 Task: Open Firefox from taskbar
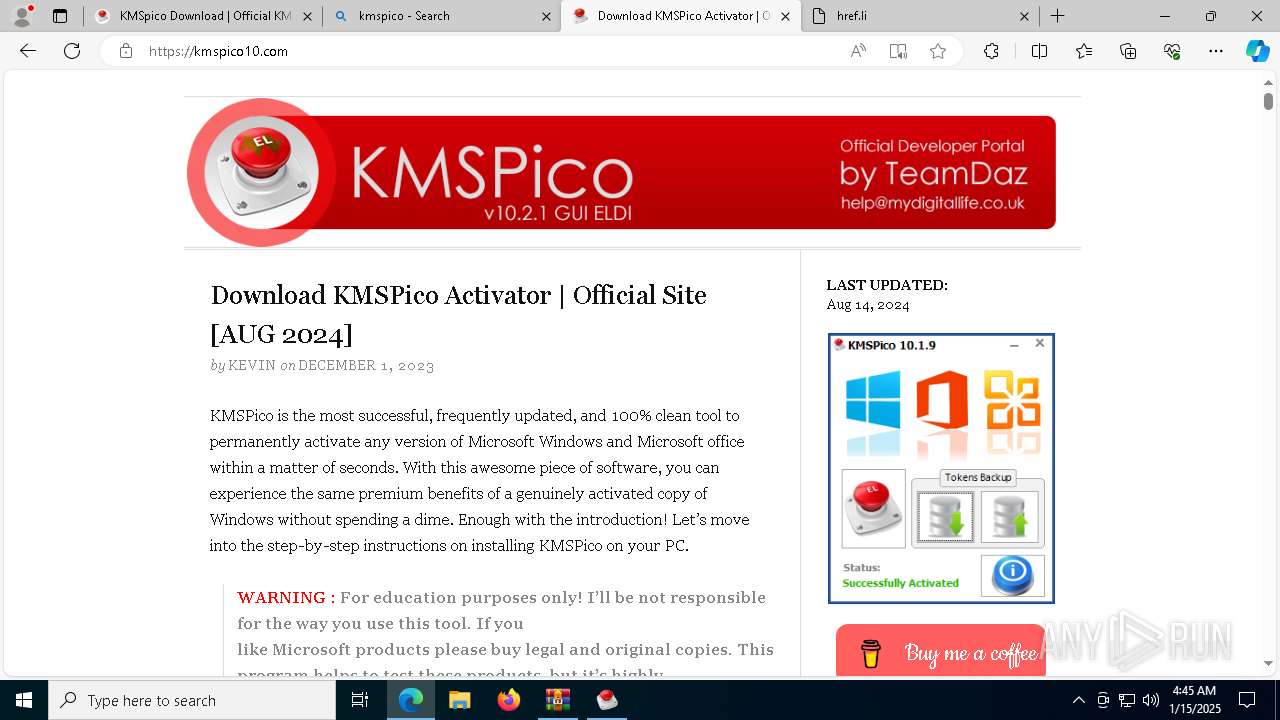508,700
